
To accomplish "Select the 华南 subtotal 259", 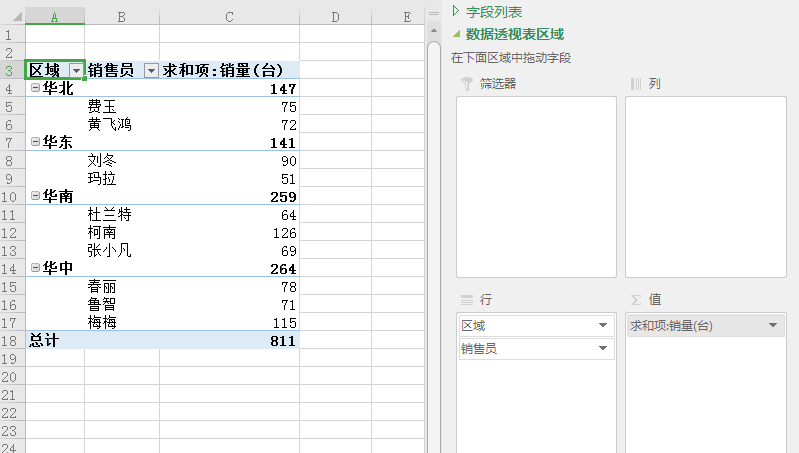I will click(x=229, y=196).
